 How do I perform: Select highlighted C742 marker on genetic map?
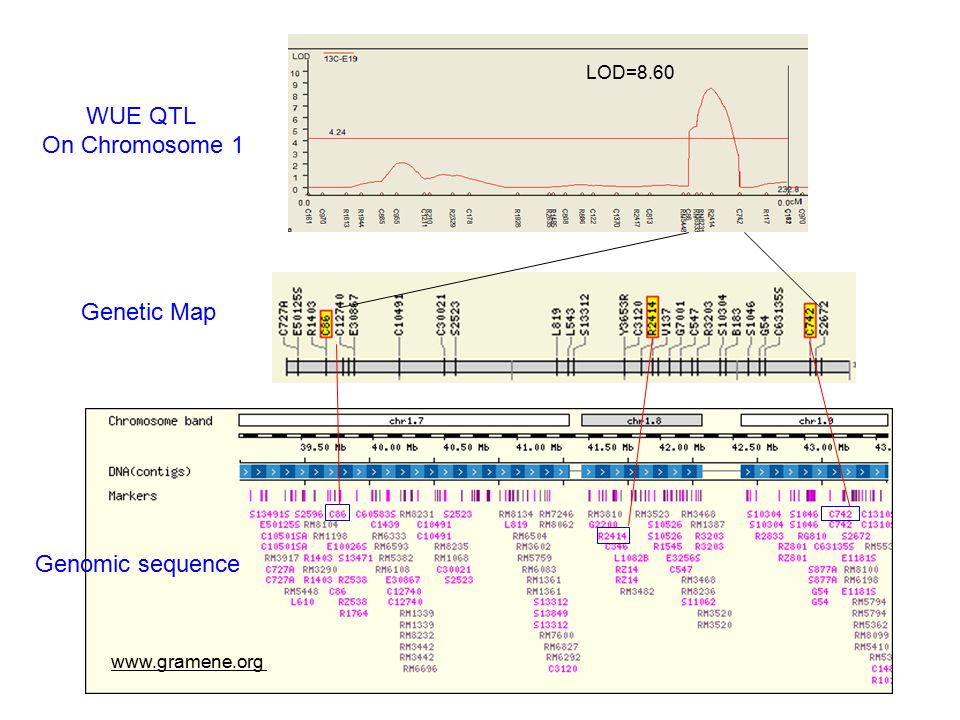click(x=810, y=320)
